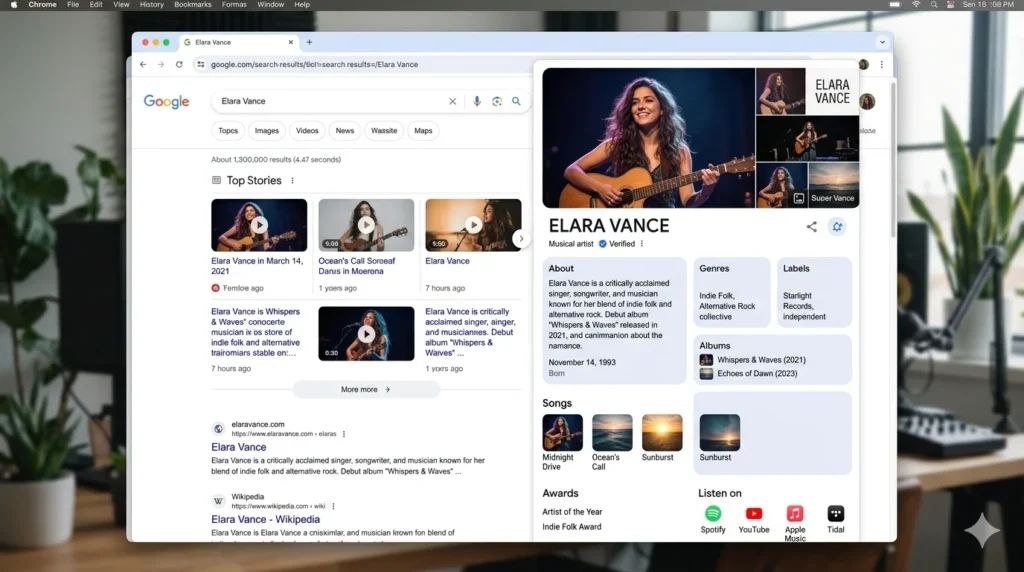Open Elara Vance - Wikipedia link
The image size is (1024, 572).
point(265,520)
